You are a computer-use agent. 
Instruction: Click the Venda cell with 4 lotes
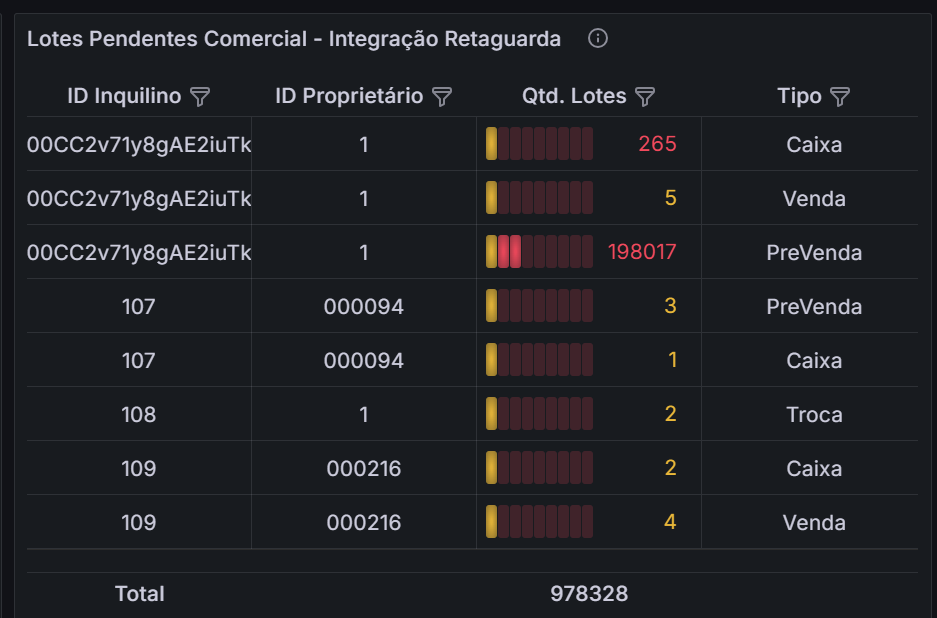click(x=814, y=522)
